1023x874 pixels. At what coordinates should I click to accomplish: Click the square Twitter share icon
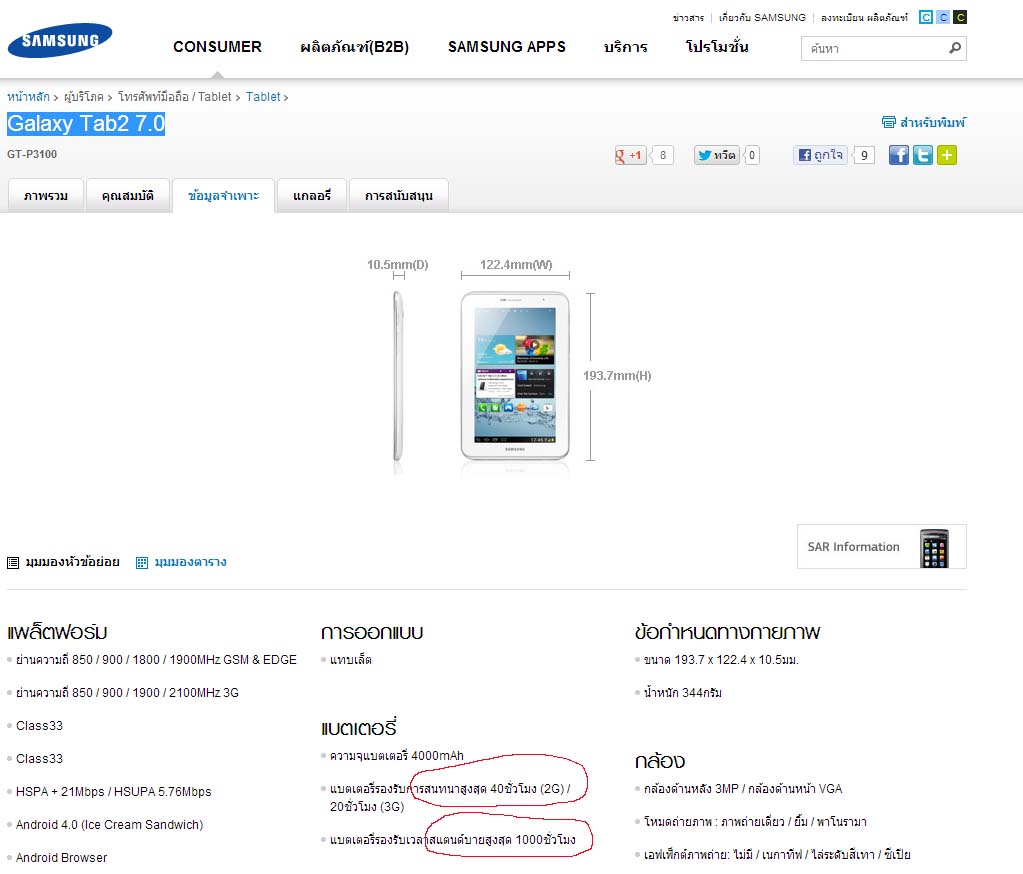click(923, 155)
